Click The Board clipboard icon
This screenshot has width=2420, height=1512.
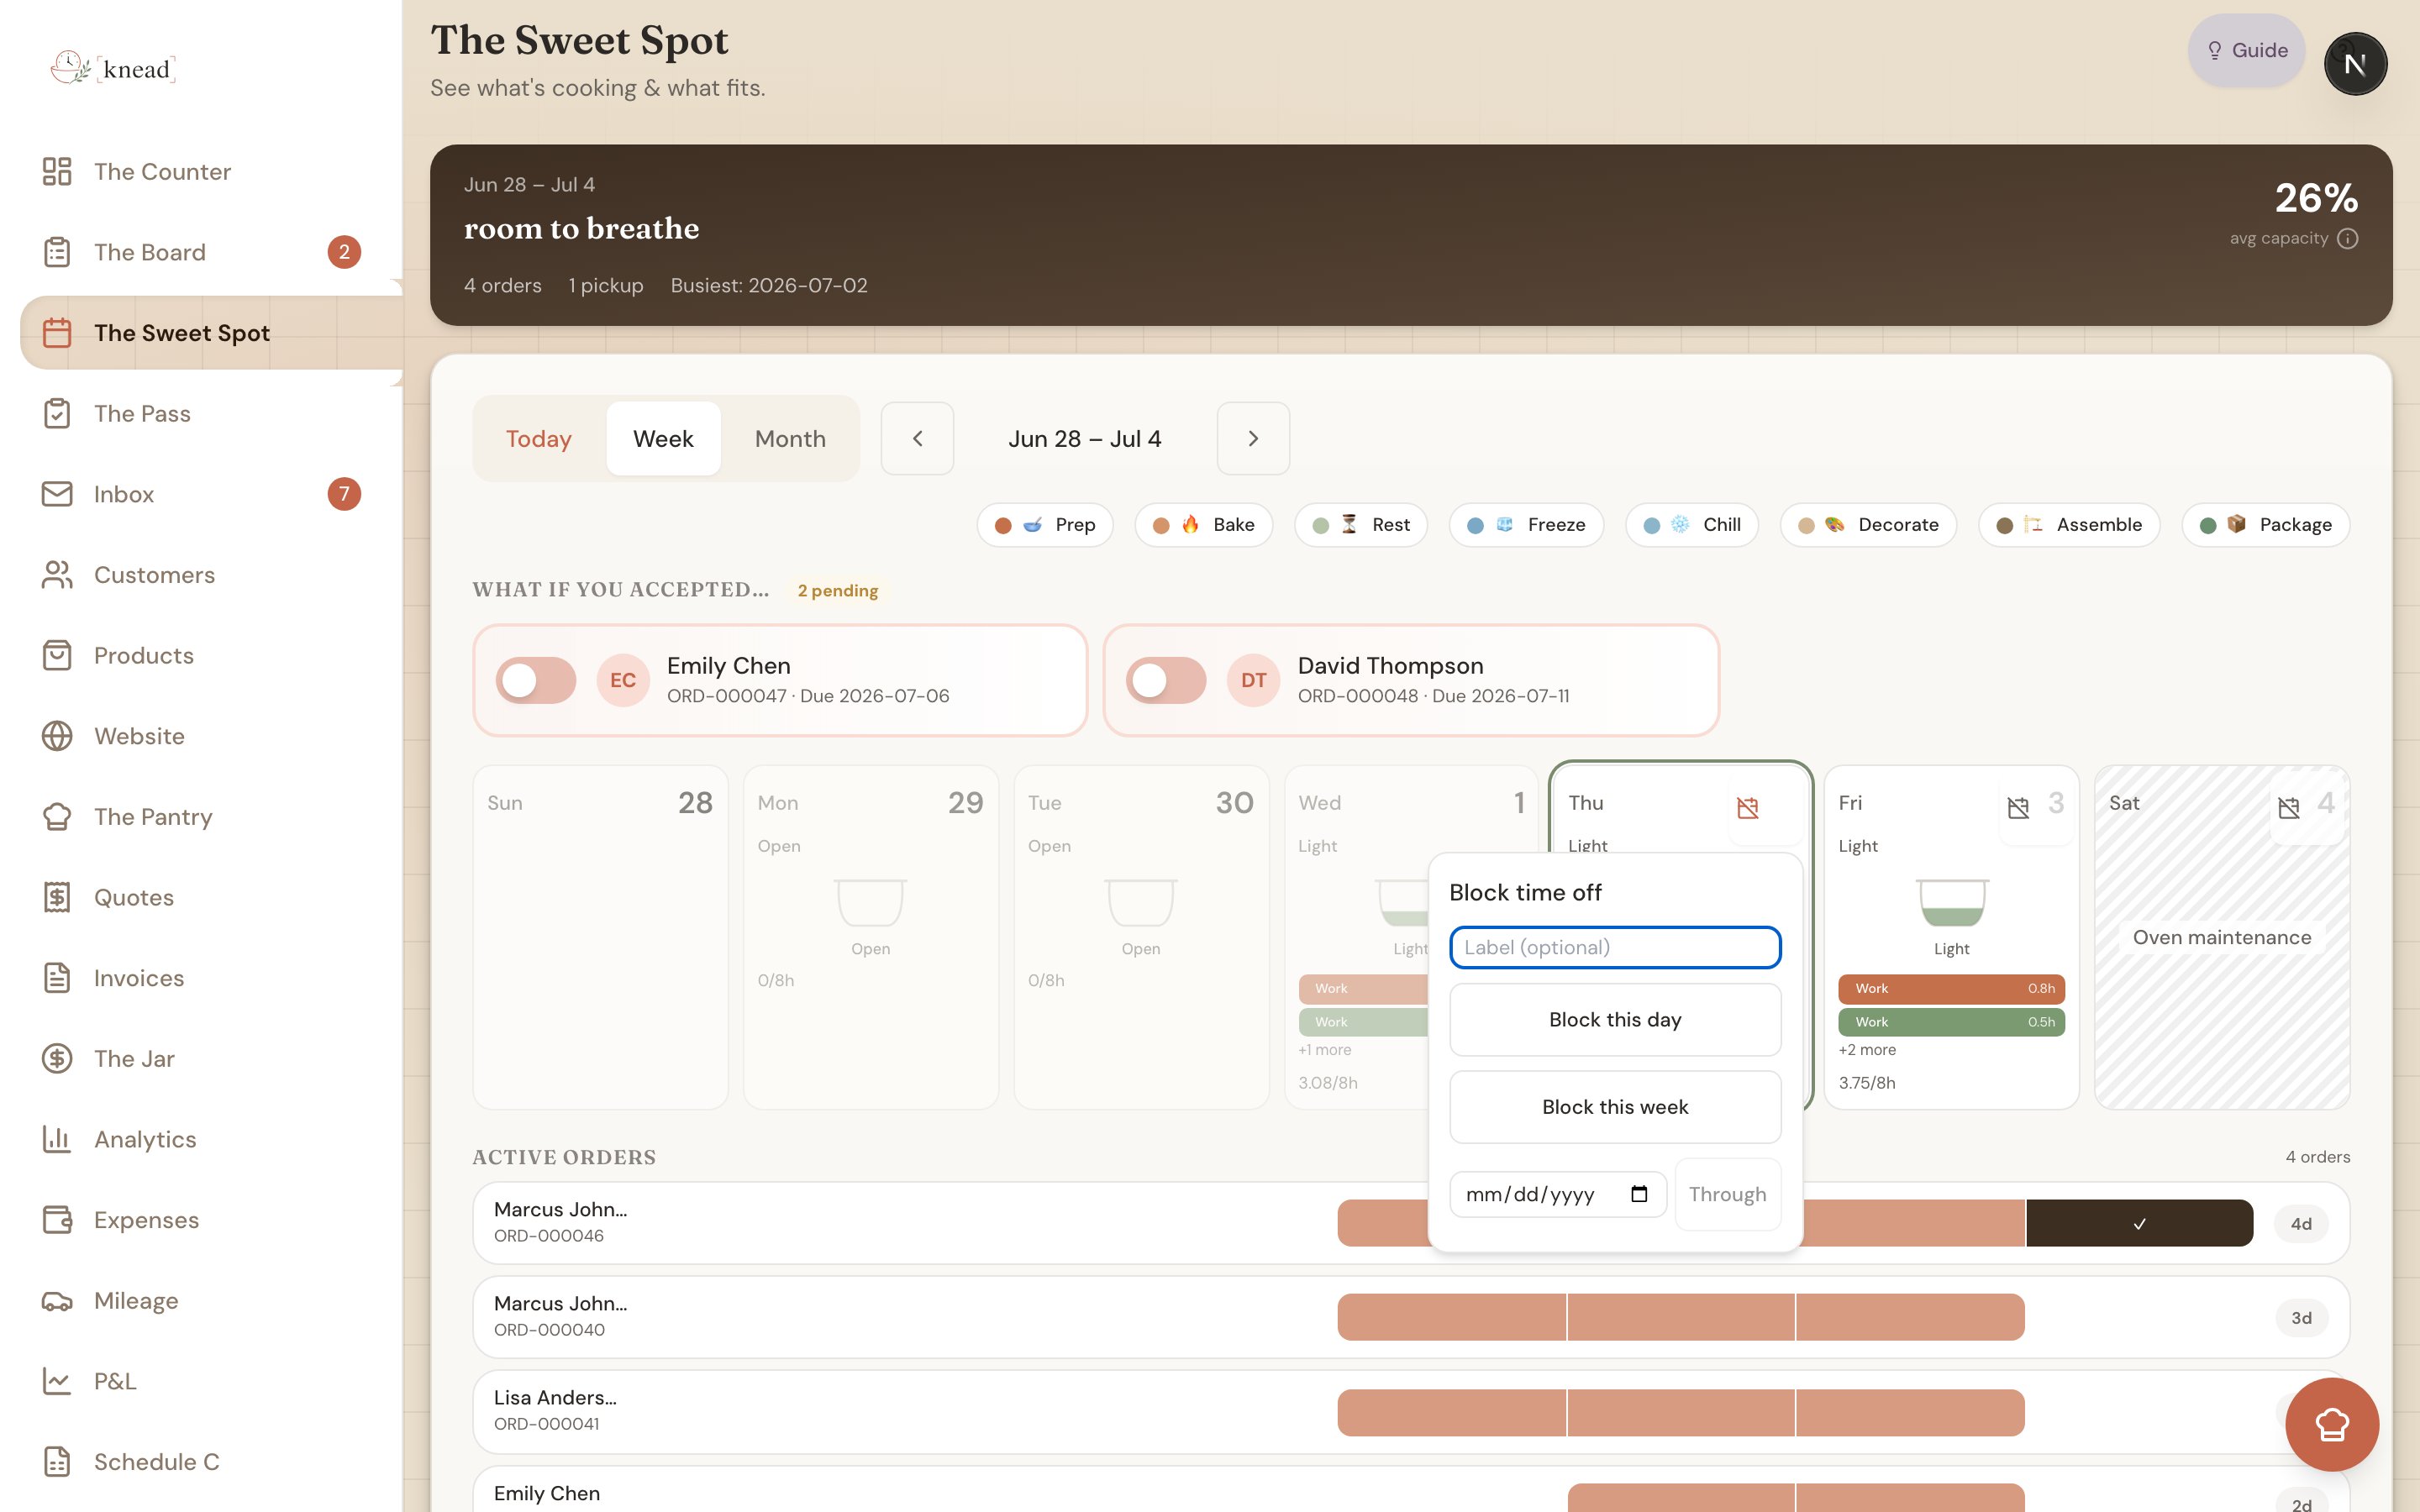pos(57,252)
